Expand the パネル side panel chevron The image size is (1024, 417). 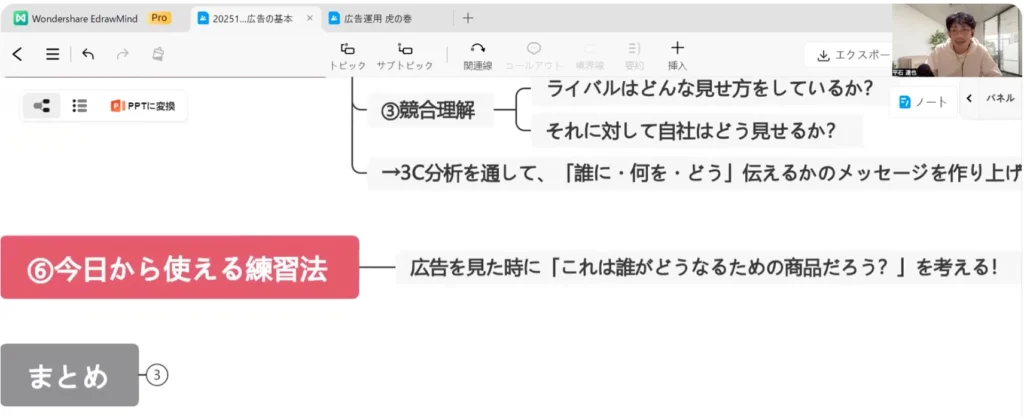[969, 98]
